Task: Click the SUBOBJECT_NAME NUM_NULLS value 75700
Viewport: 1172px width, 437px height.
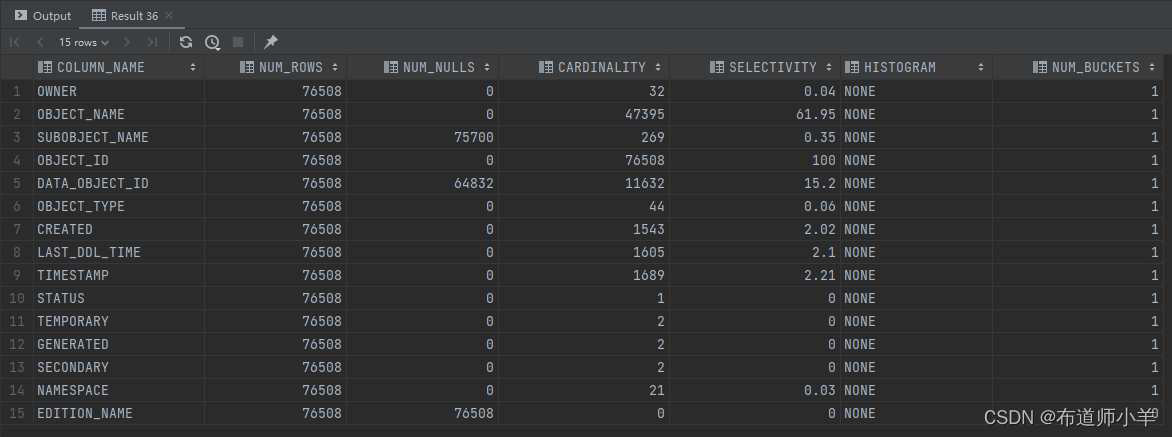Action: click(x=470, y=137)
